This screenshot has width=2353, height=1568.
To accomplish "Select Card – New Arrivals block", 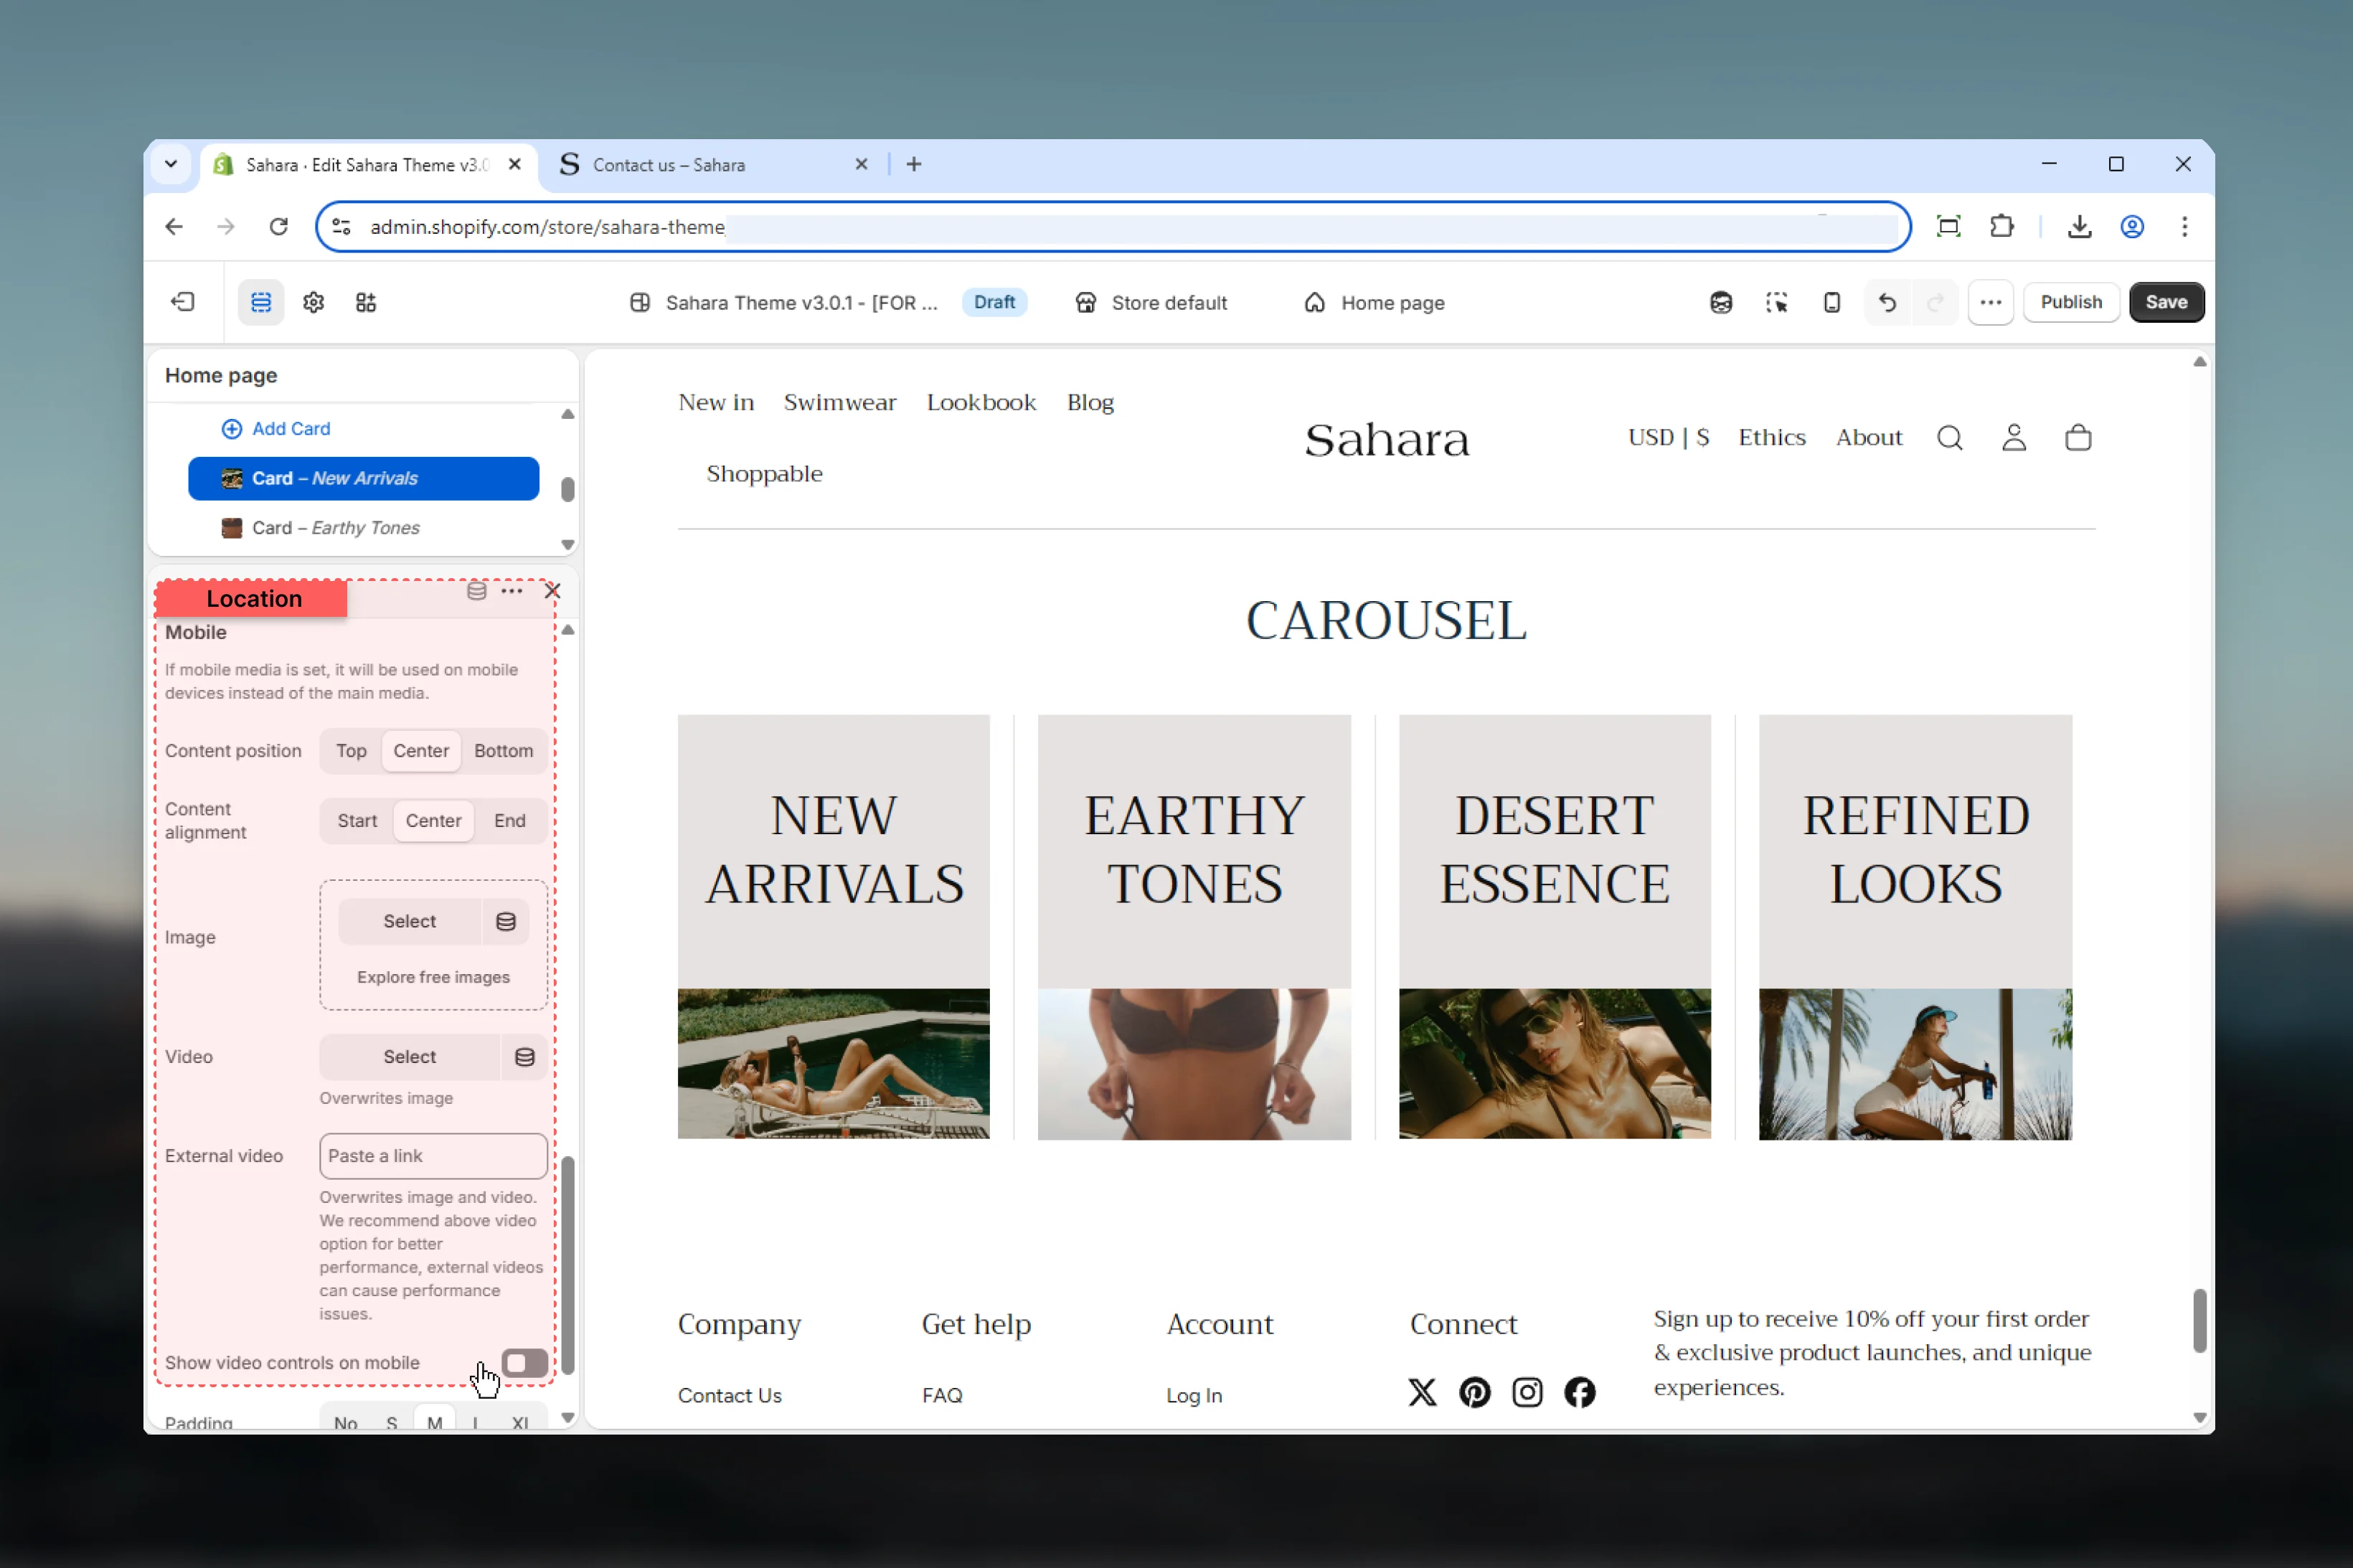I will click(x=363, y=478).
